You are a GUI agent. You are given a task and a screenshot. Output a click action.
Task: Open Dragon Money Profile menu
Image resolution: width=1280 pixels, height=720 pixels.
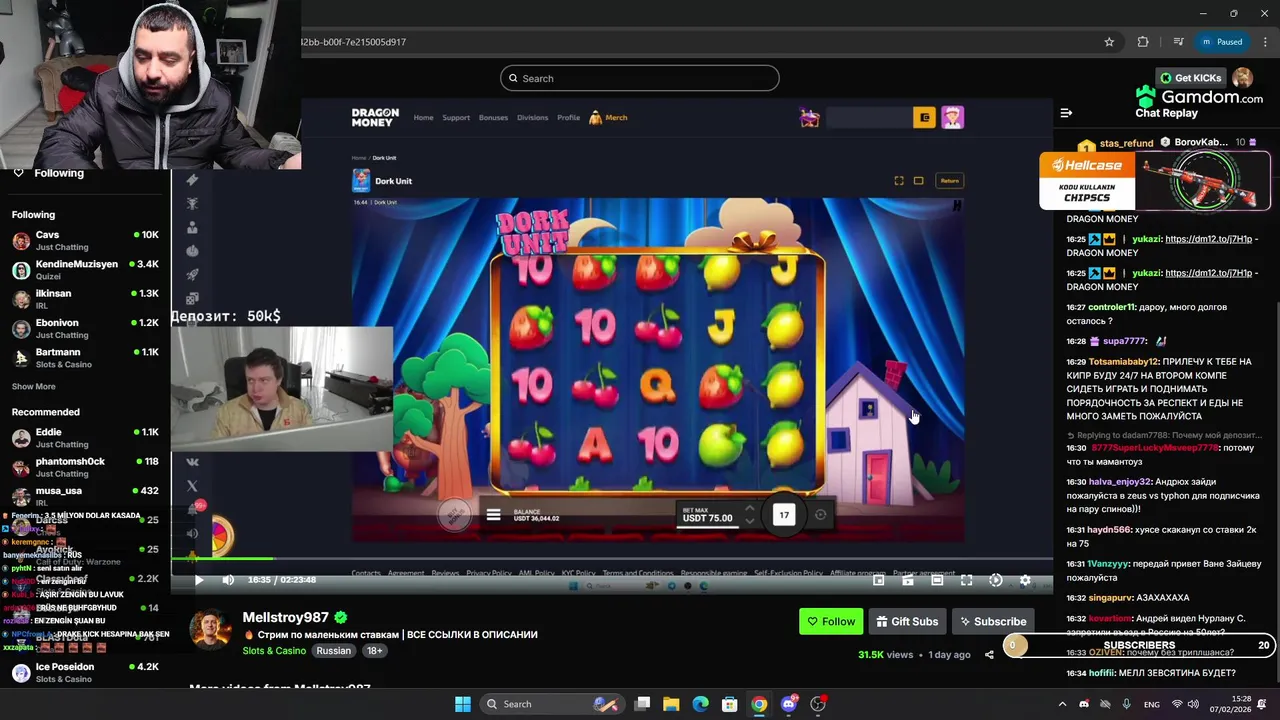(569, 118)
